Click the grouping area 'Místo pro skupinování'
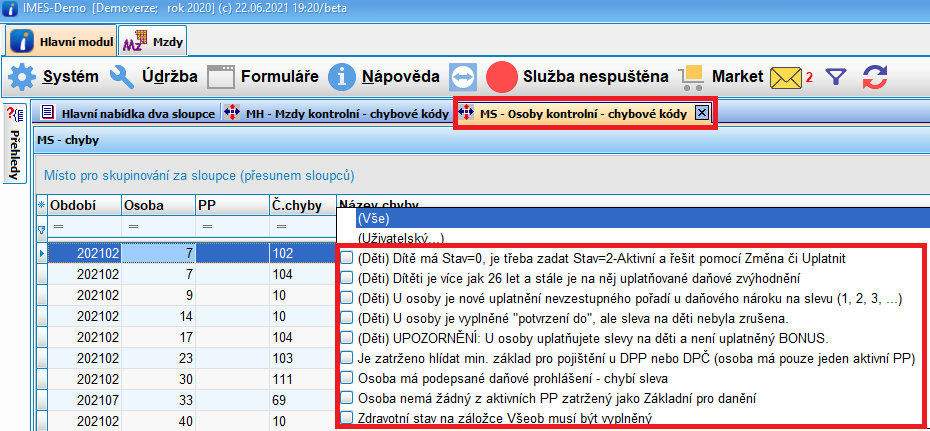930x431 pixels. coord(199,175)
